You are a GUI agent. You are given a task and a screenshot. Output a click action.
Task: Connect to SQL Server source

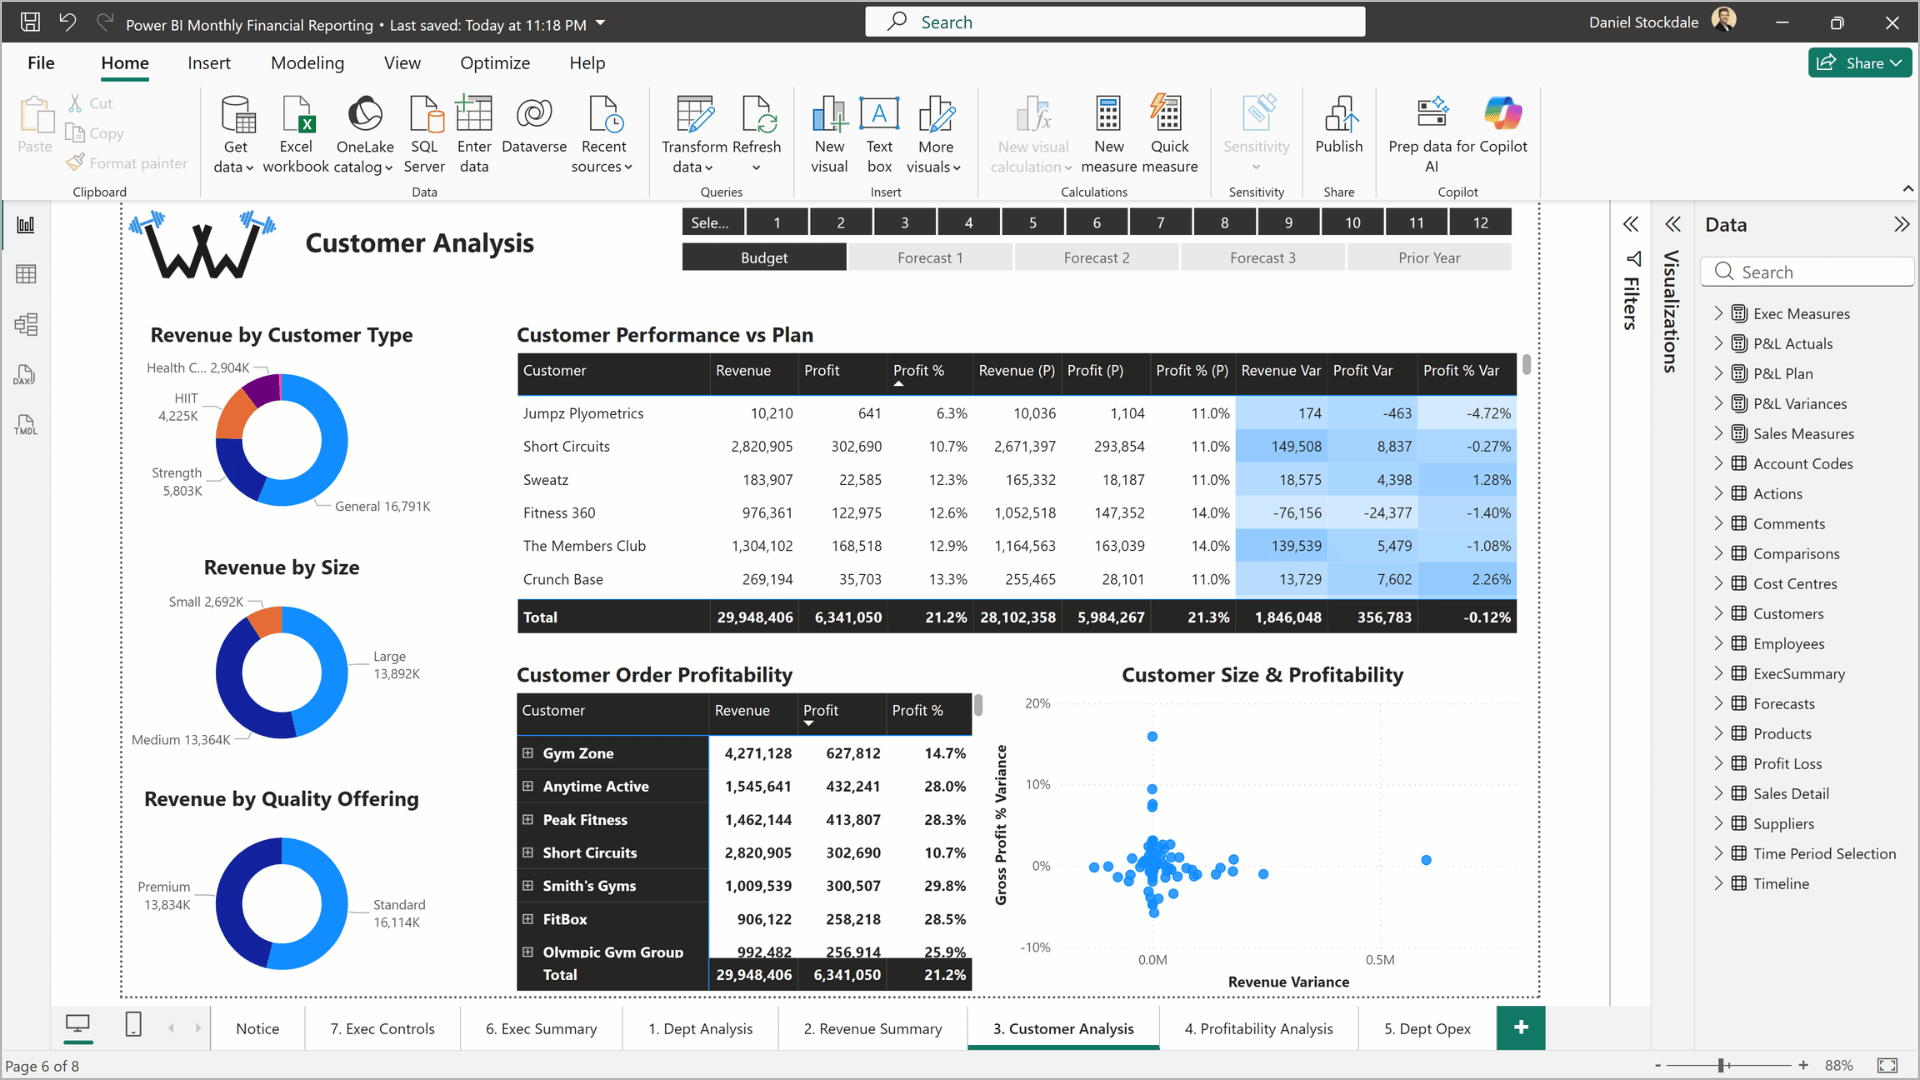point(425,134)
